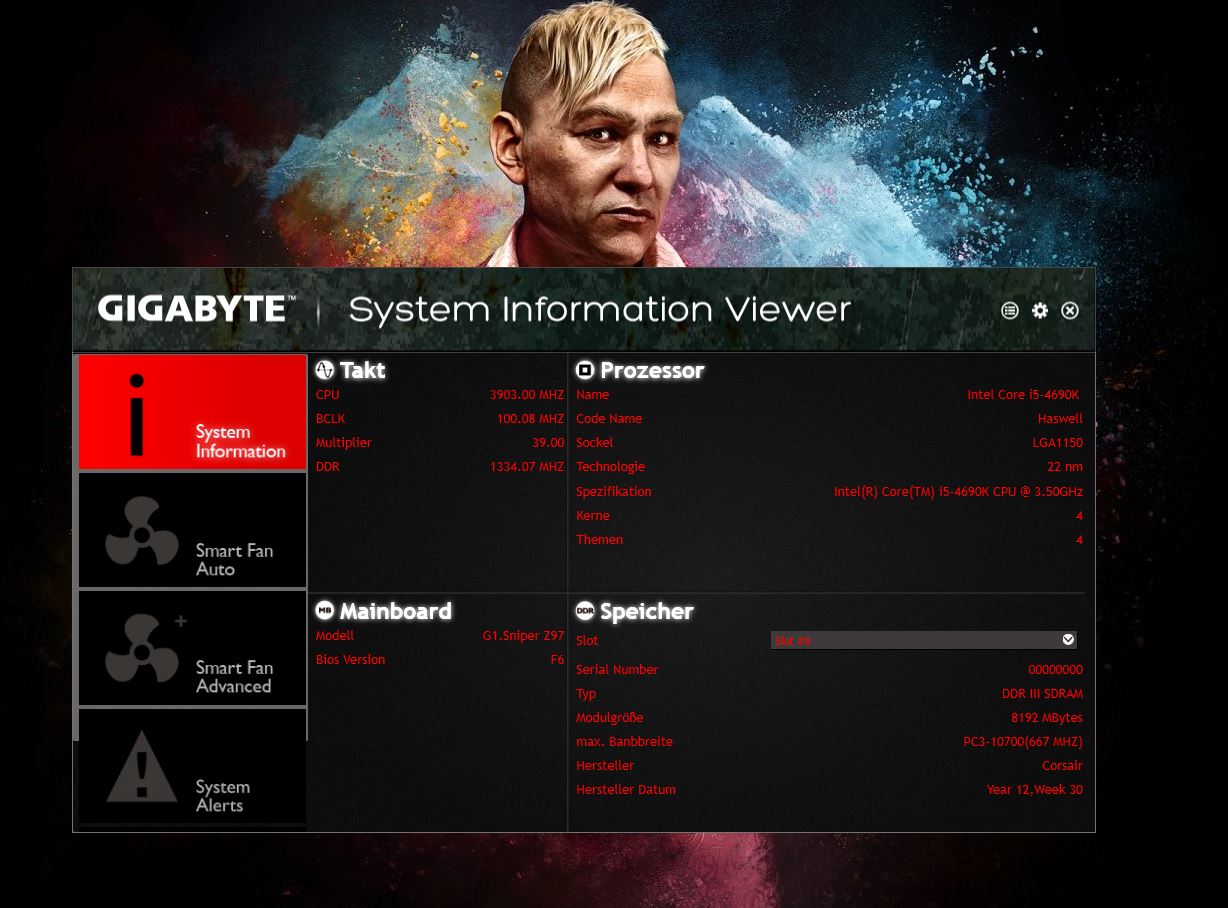This screenshot has height=908, width=1228.
Task: Click the System Information Viewer title
Action: [599, 310]
